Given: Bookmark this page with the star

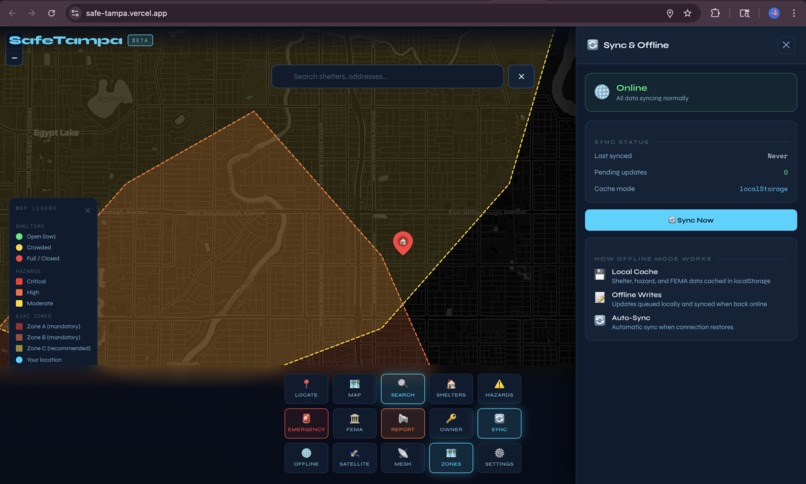Looking at the screenshot, I should 687,13.
